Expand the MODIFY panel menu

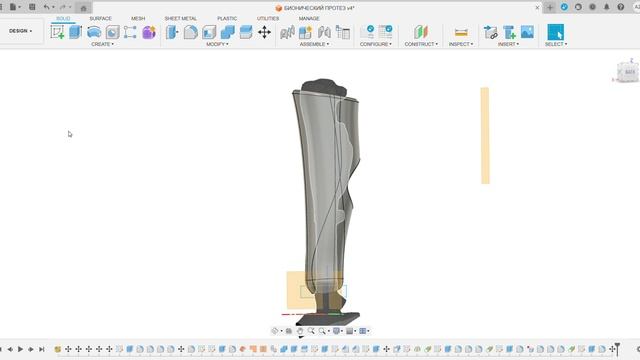coord(217,44)
